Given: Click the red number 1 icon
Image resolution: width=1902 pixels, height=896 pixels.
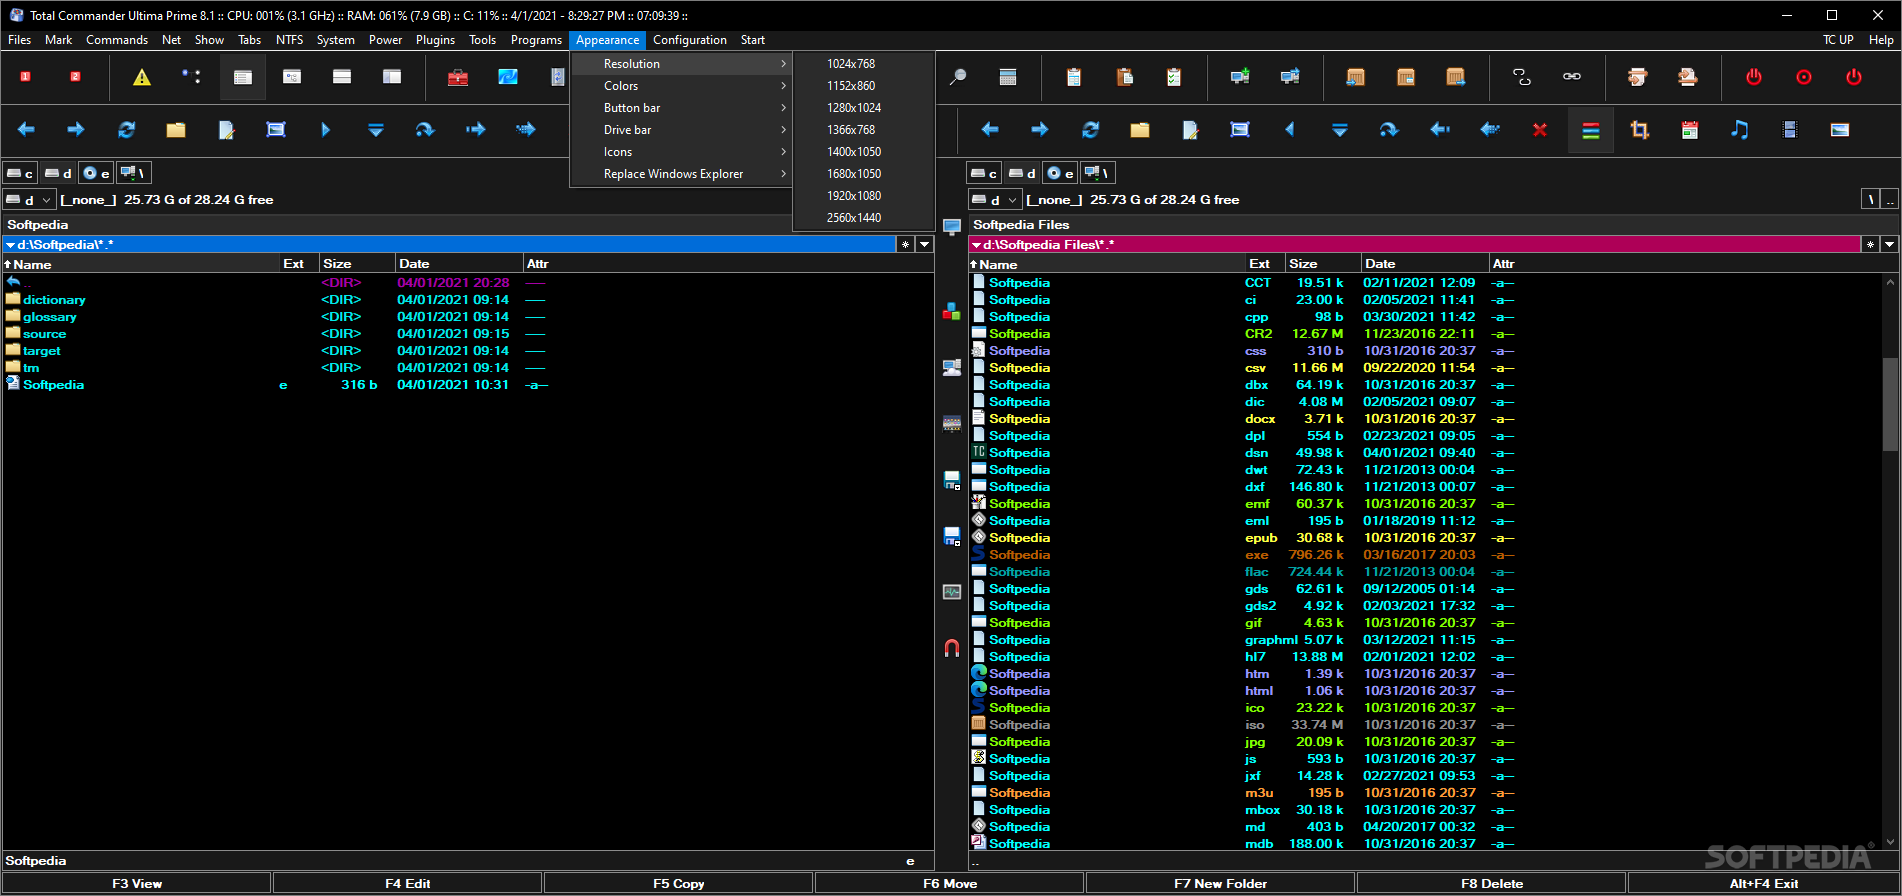Looking at the screenshot, I should (x=26, y=77).
